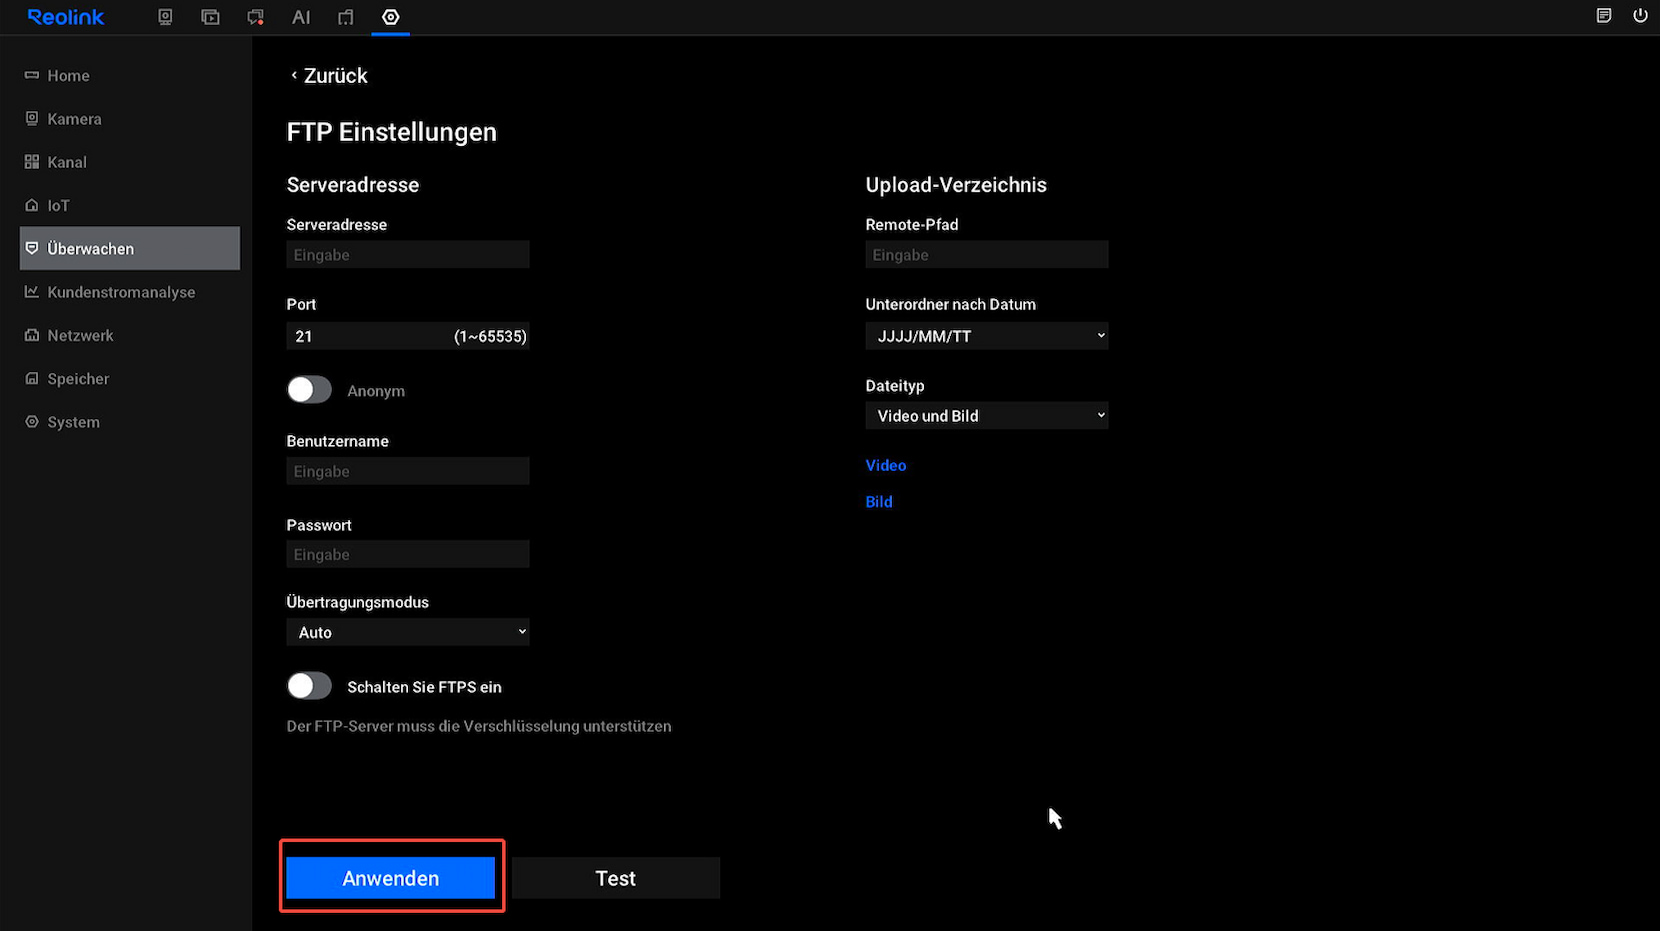Click the Zurück back chevron
Viewport: 1660px width, 931px height.
[x=294, y=75]
